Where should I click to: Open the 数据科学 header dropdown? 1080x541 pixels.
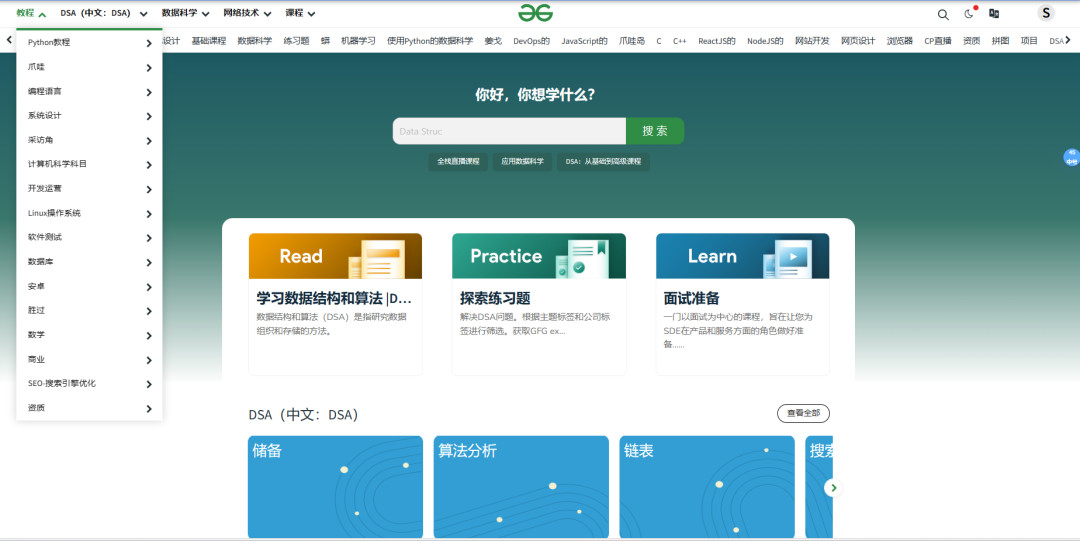(x=185, y=13)
